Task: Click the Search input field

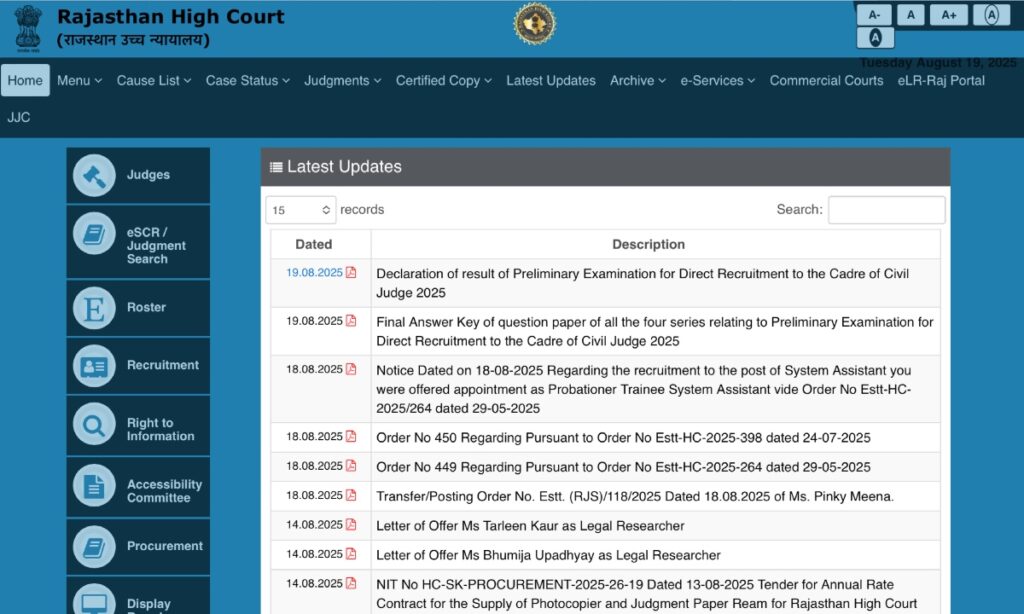Action: coord(886,210)
